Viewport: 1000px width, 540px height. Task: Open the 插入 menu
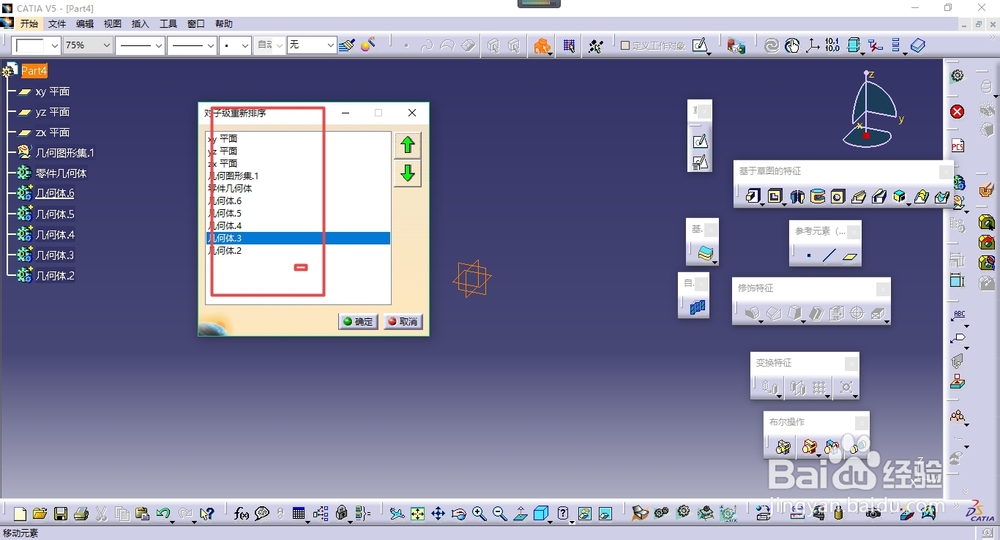click(140, 24)
